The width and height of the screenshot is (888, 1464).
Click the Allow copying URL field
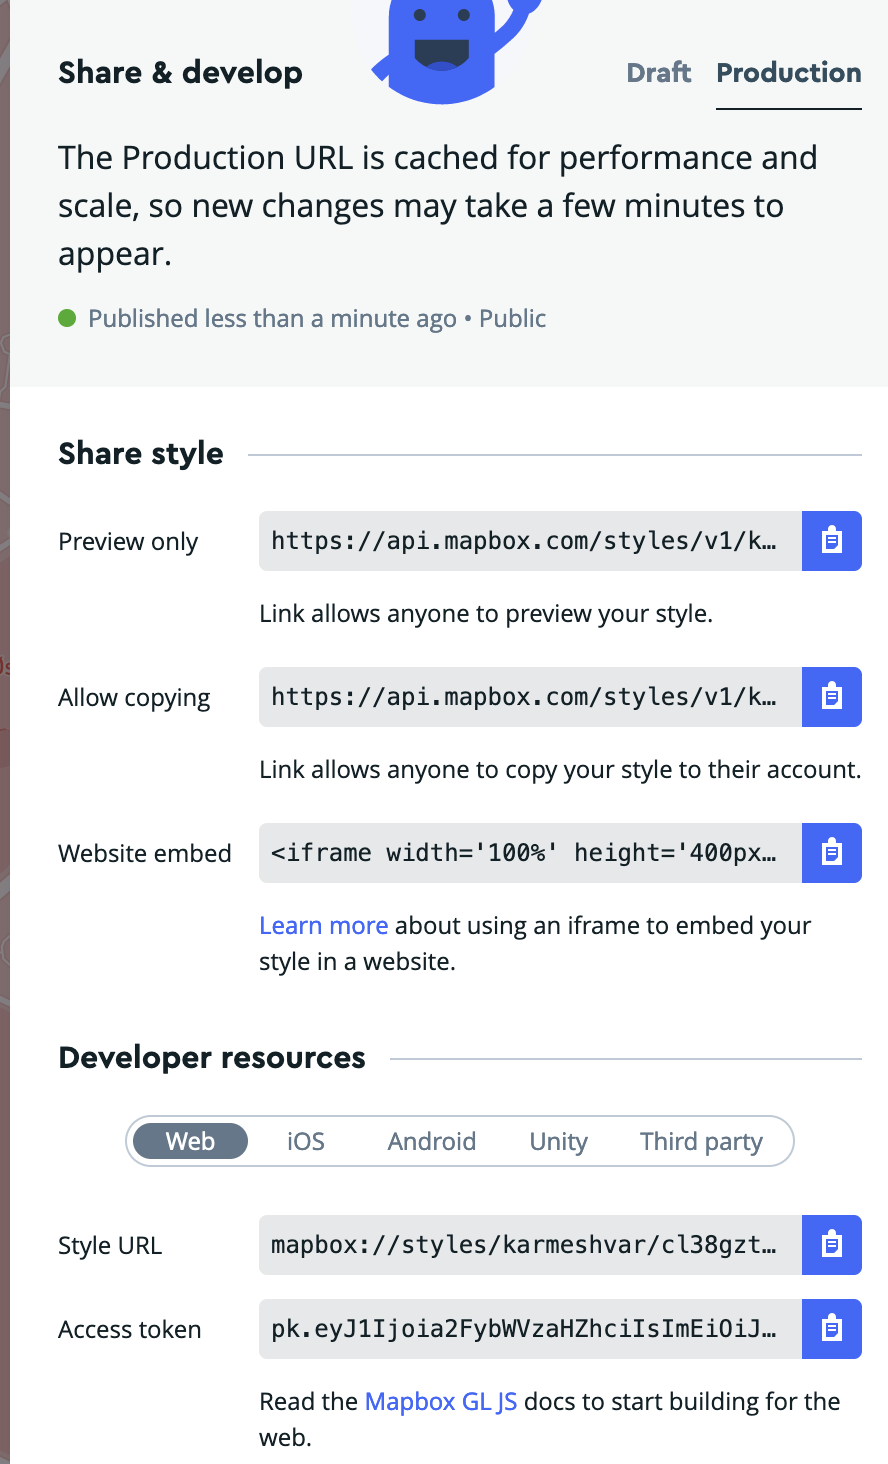click(530, 697)
